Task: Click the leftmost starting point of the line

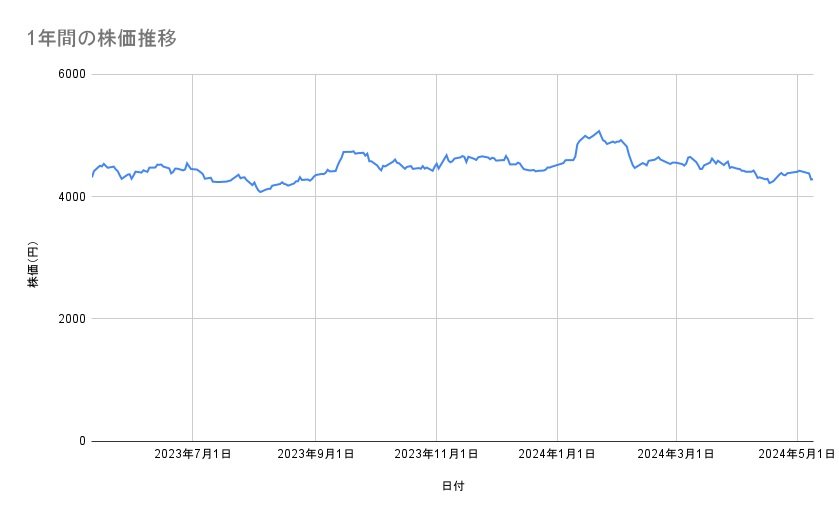Action: (92, 176)
